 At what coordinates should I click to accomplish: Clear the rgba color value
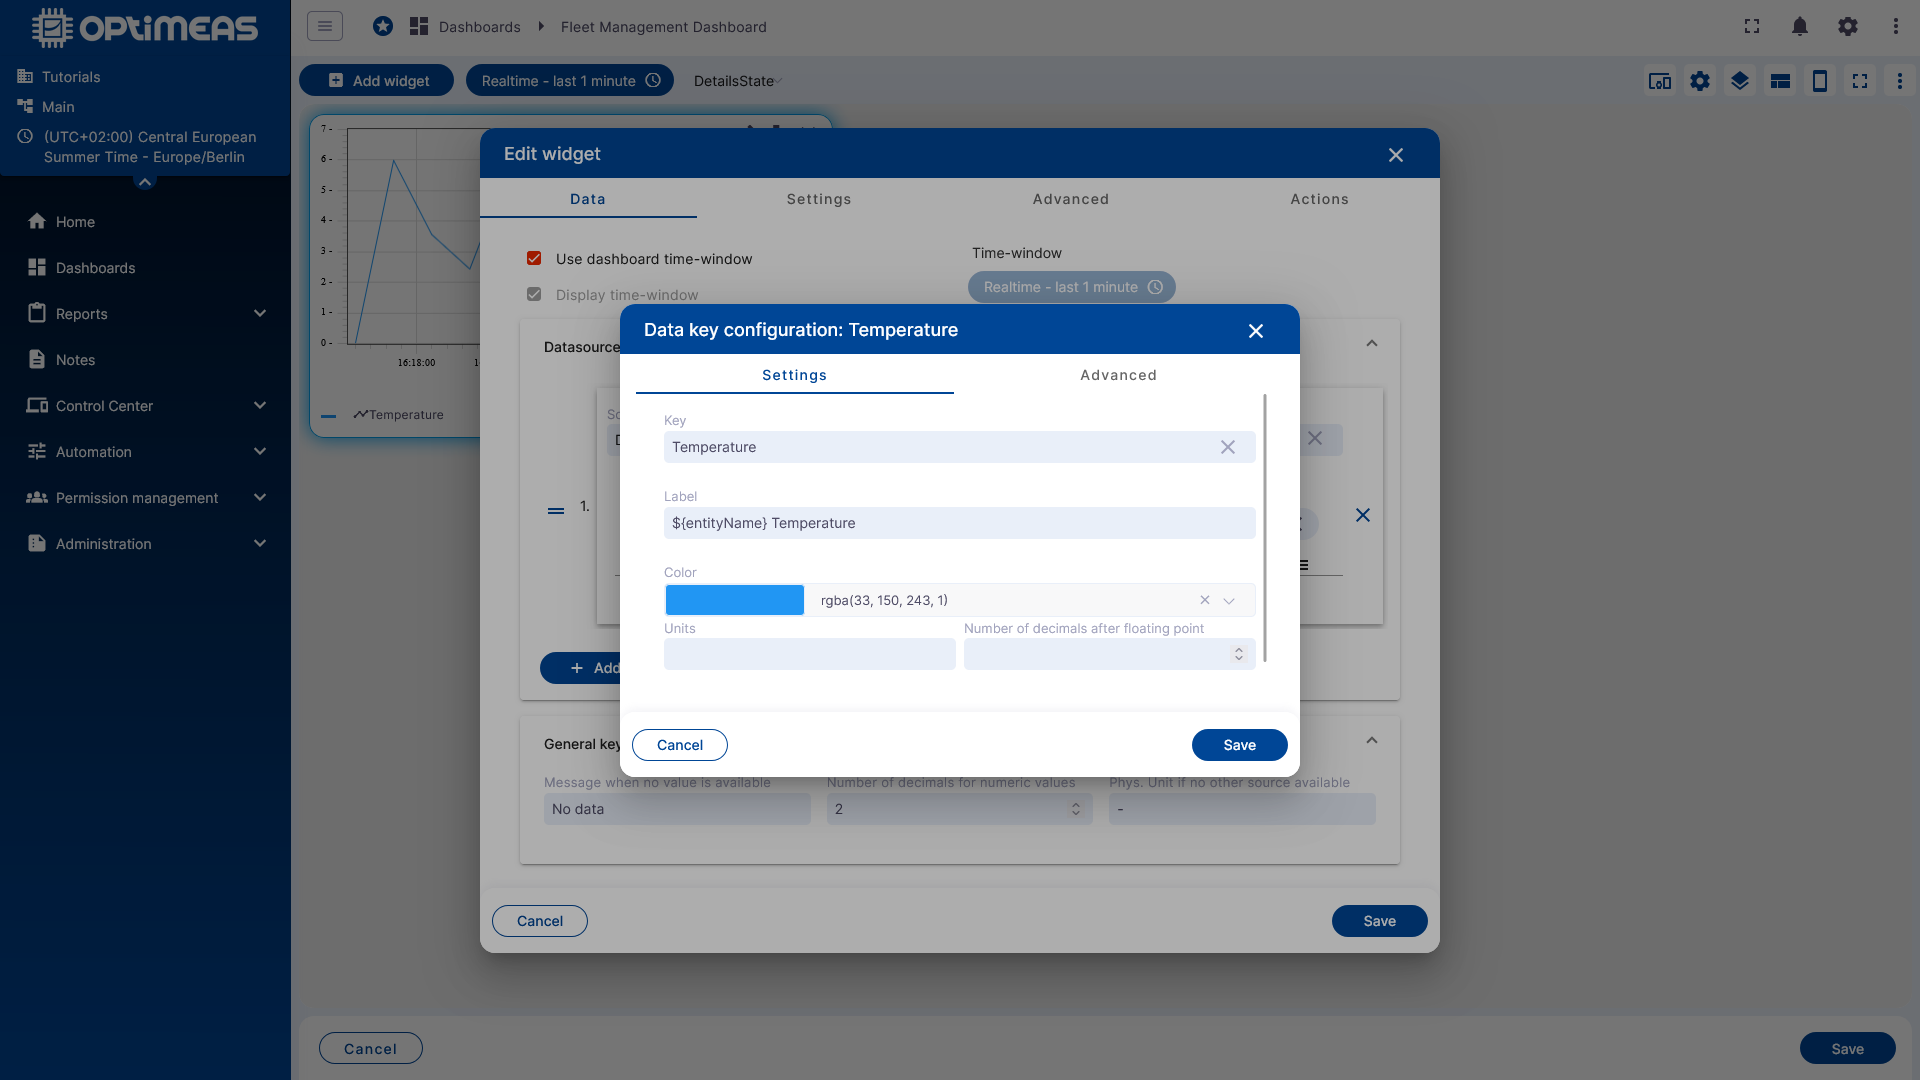point(1205,600)
